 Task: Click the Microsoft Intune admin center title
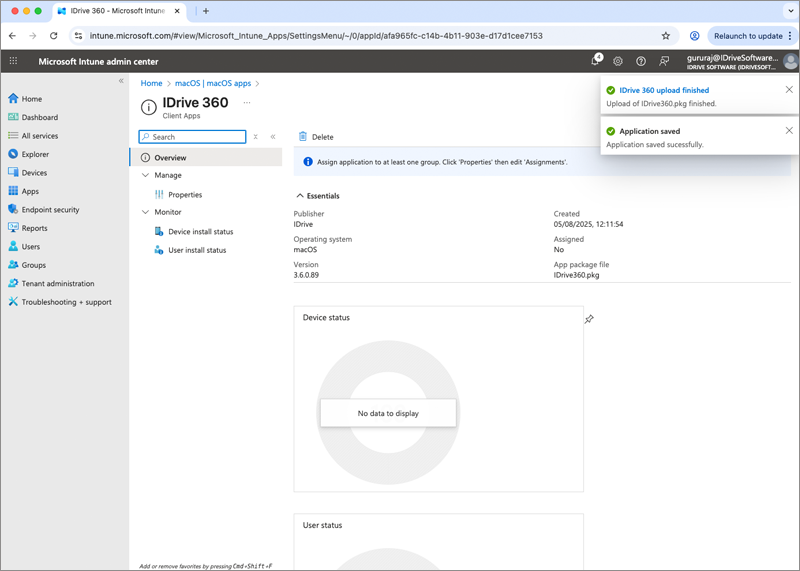[x=98, y=61]
